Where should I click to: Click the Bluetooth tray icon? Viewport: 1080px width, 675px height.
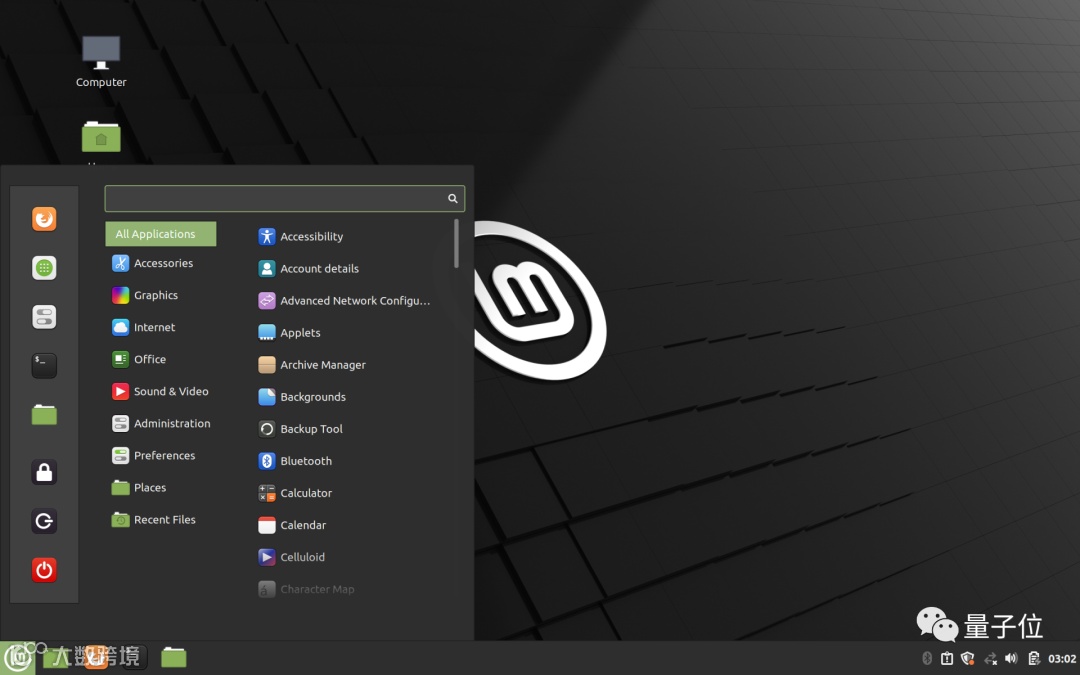click(x=927, y=658)
